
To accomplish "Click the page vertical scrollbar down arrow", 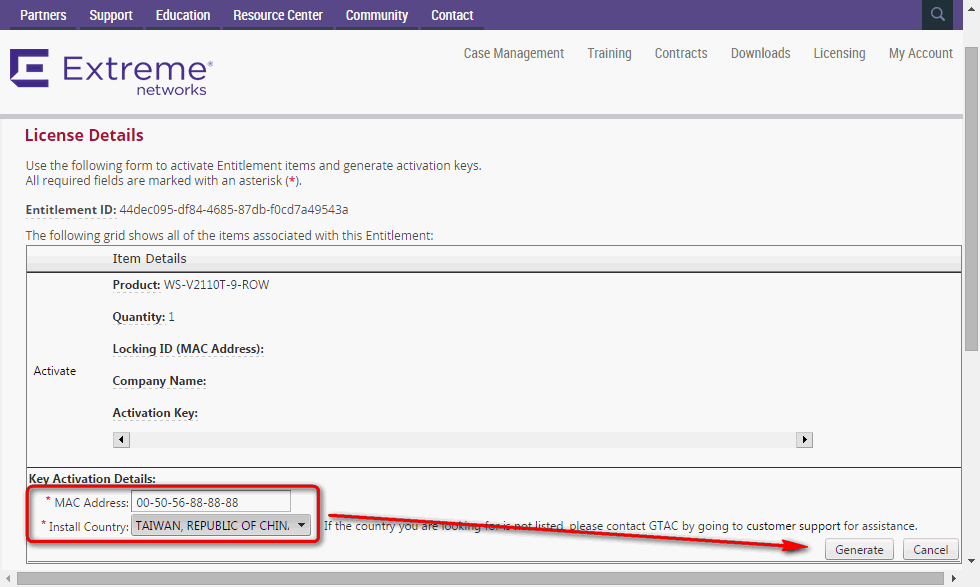I will click(971, 561).
